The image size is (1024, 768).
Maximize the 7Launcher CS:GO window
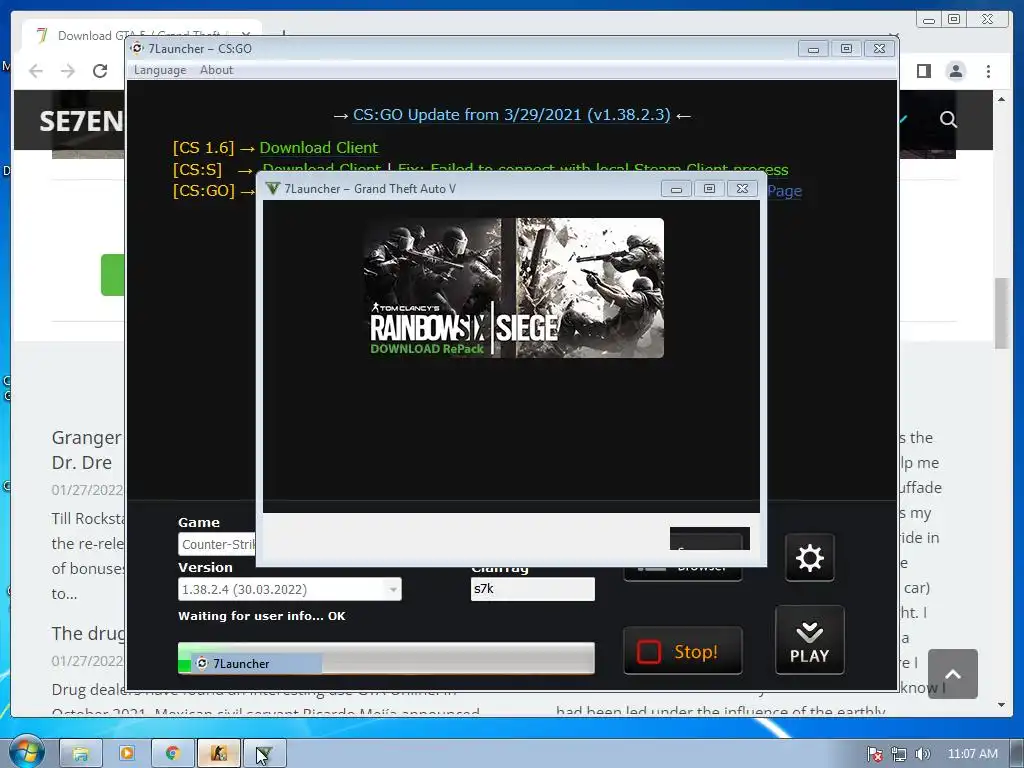point(846,49)
